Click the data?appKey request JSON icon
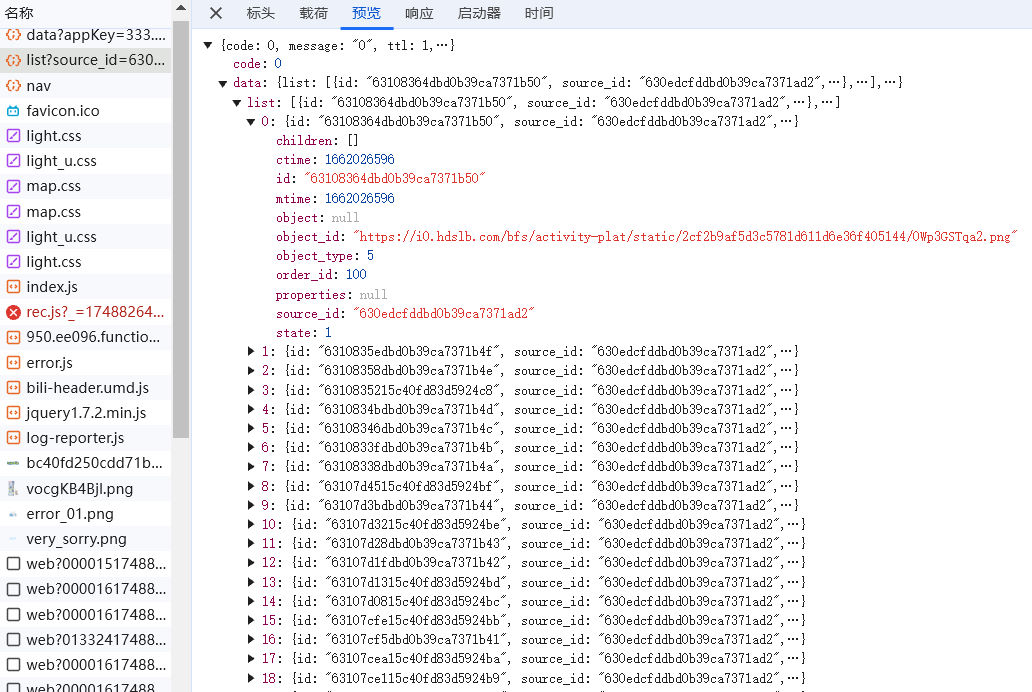 13,35
